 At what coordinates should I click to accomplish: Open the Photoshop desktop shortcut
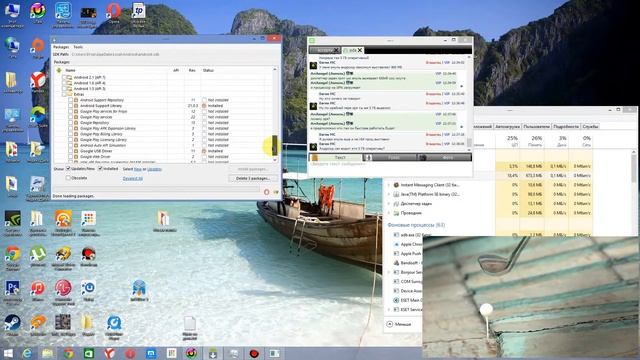pos(12,292)
